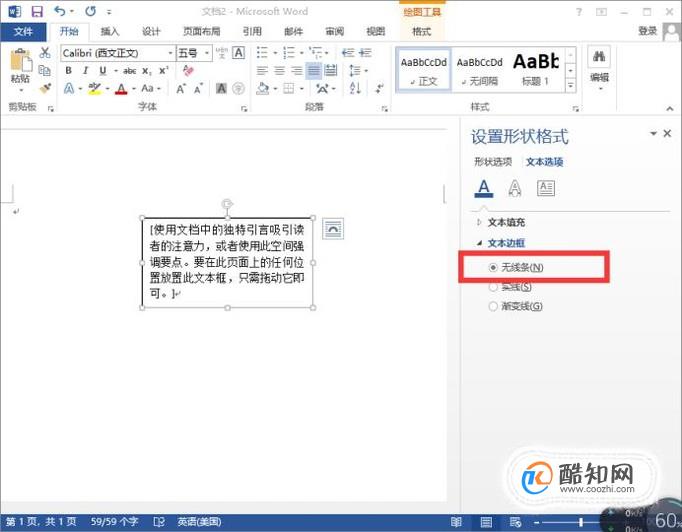682x532 pixels.
Task: Click inside the text box content
Action: pos(227,262)
